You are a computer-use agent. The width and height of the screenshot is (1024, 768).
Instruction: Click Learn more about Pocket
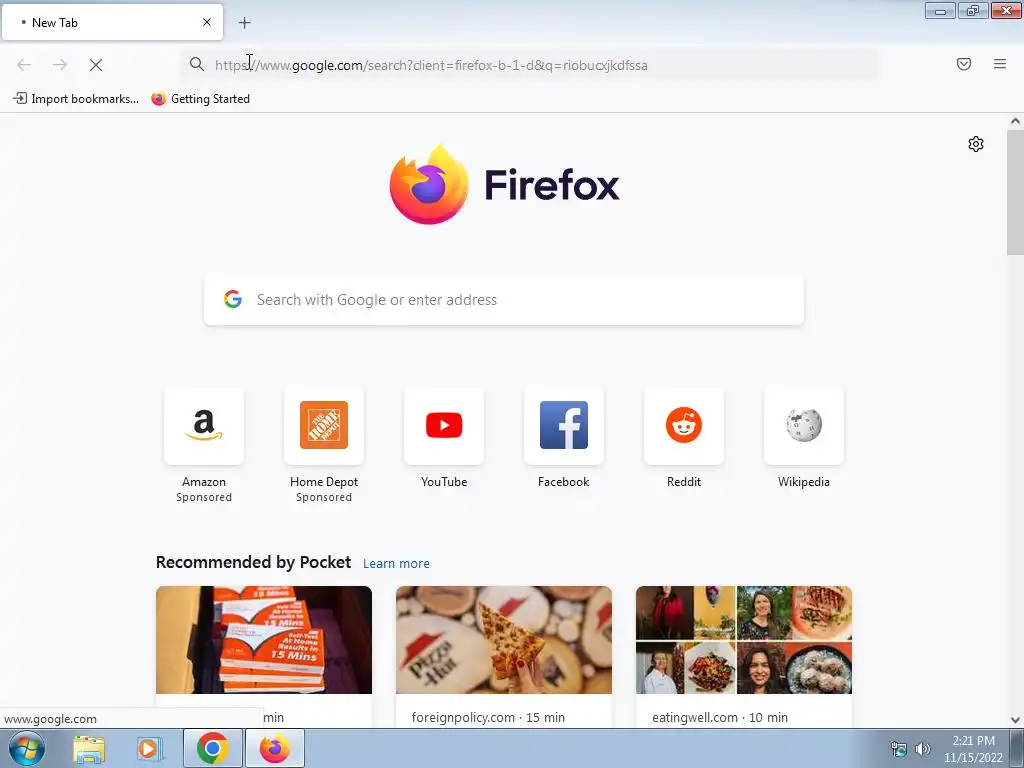396,564
